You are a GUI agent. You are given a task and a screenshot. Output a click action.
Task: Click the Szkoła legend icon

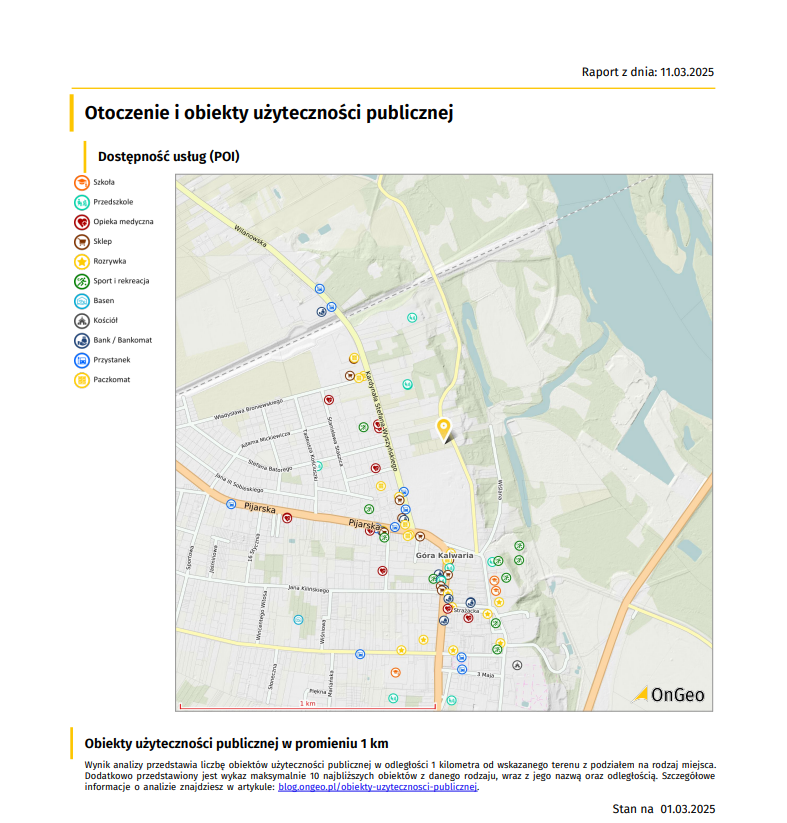(82, 182)
